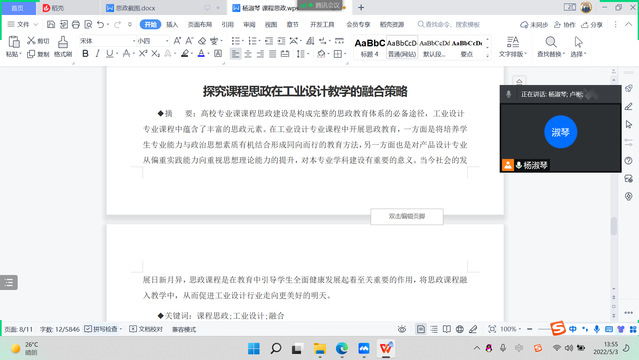Expand the File menu dropdown
The width and height of the screenshot is (639, 360).
click(x=23, y=24)
